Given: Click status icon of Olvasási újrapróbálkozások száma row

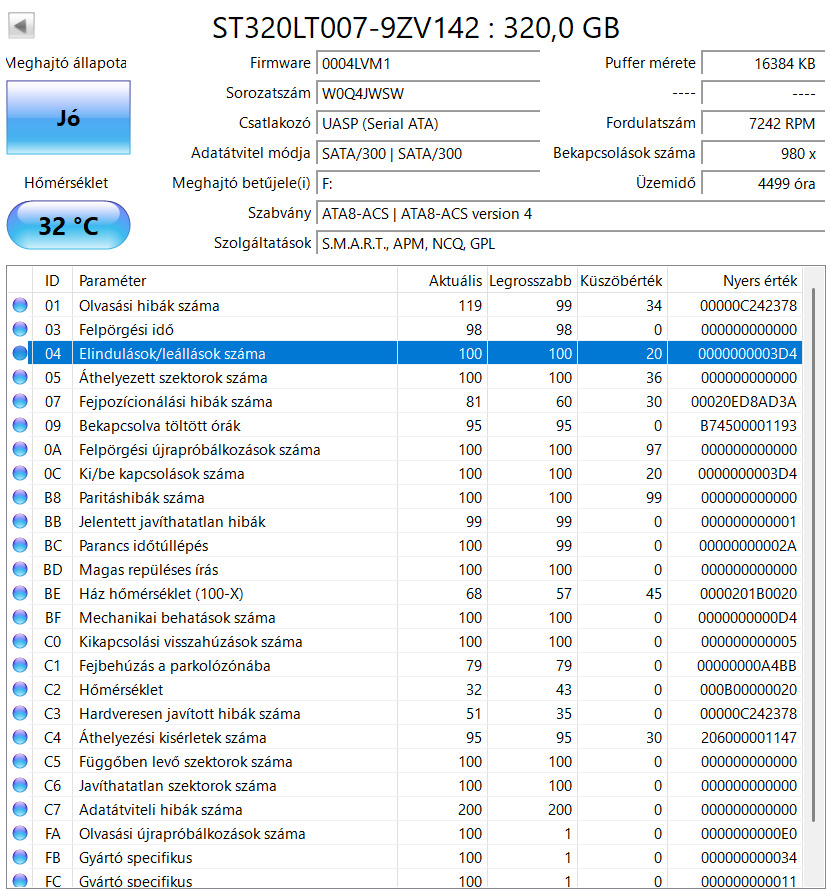Looking at the screenshot, I should [20, 833].
